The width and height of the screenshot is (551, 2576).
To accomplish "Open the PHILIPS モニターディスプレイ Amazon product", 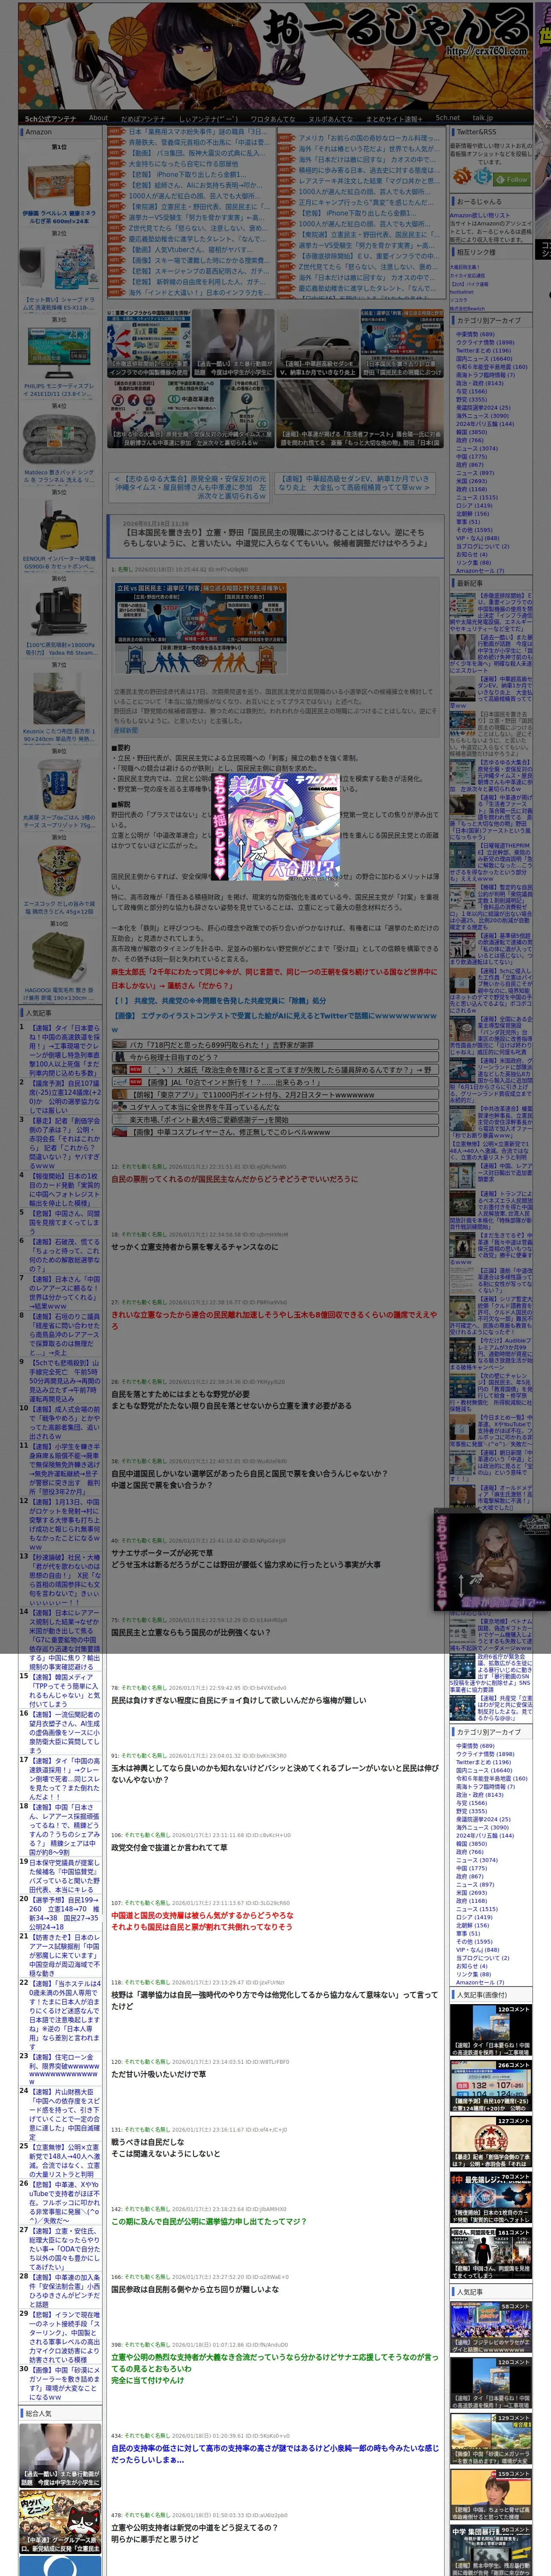I will click(x=59, y=363).
